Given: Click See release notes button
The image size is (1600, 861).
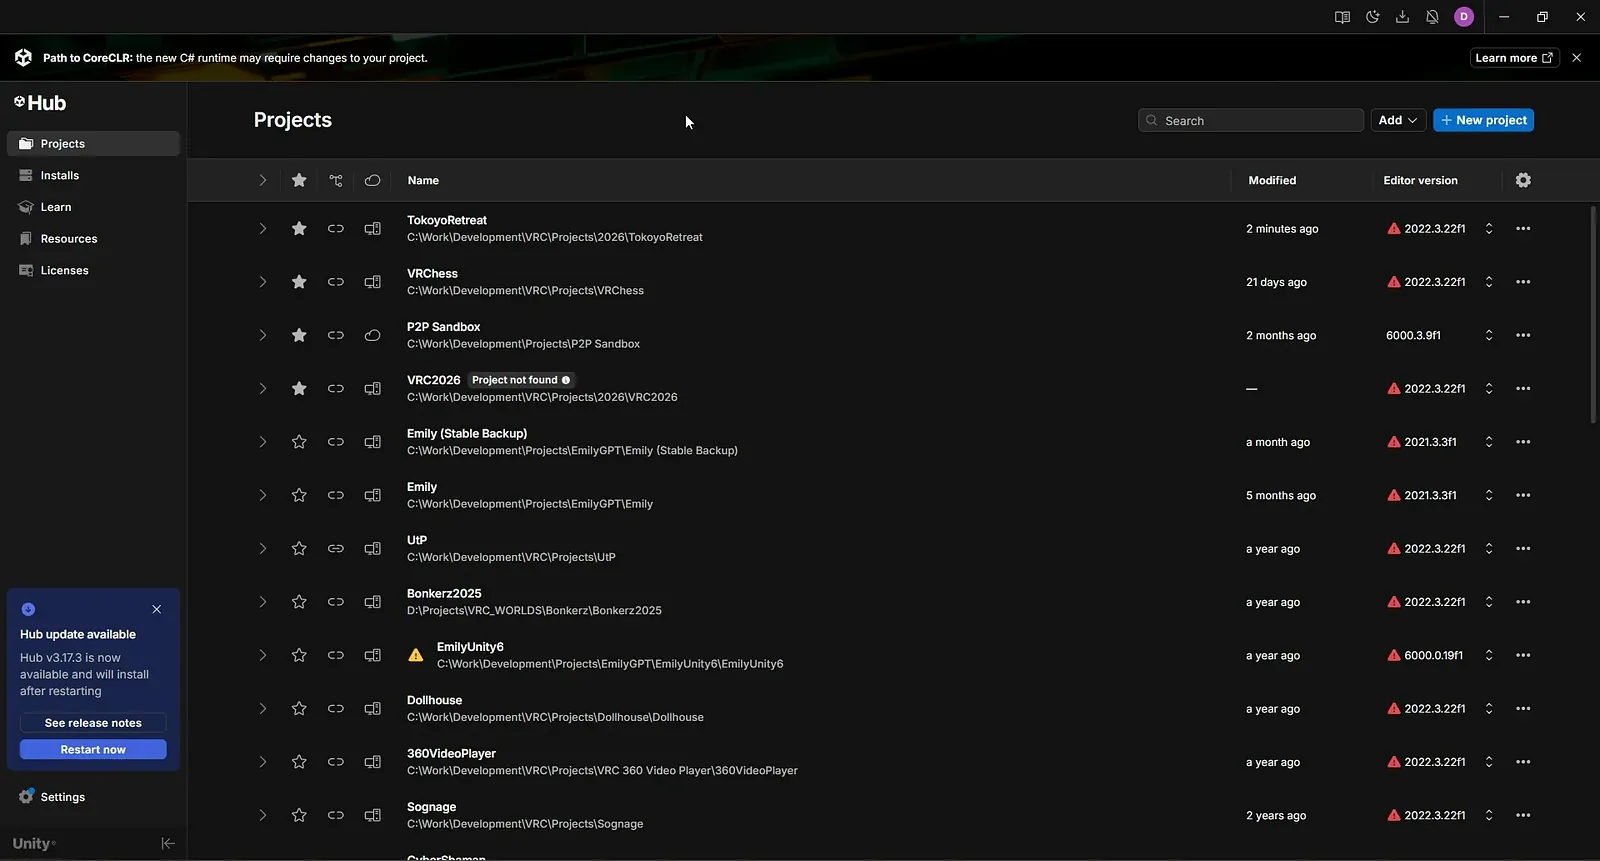Looking at the screenshot, I should (93, 723).
